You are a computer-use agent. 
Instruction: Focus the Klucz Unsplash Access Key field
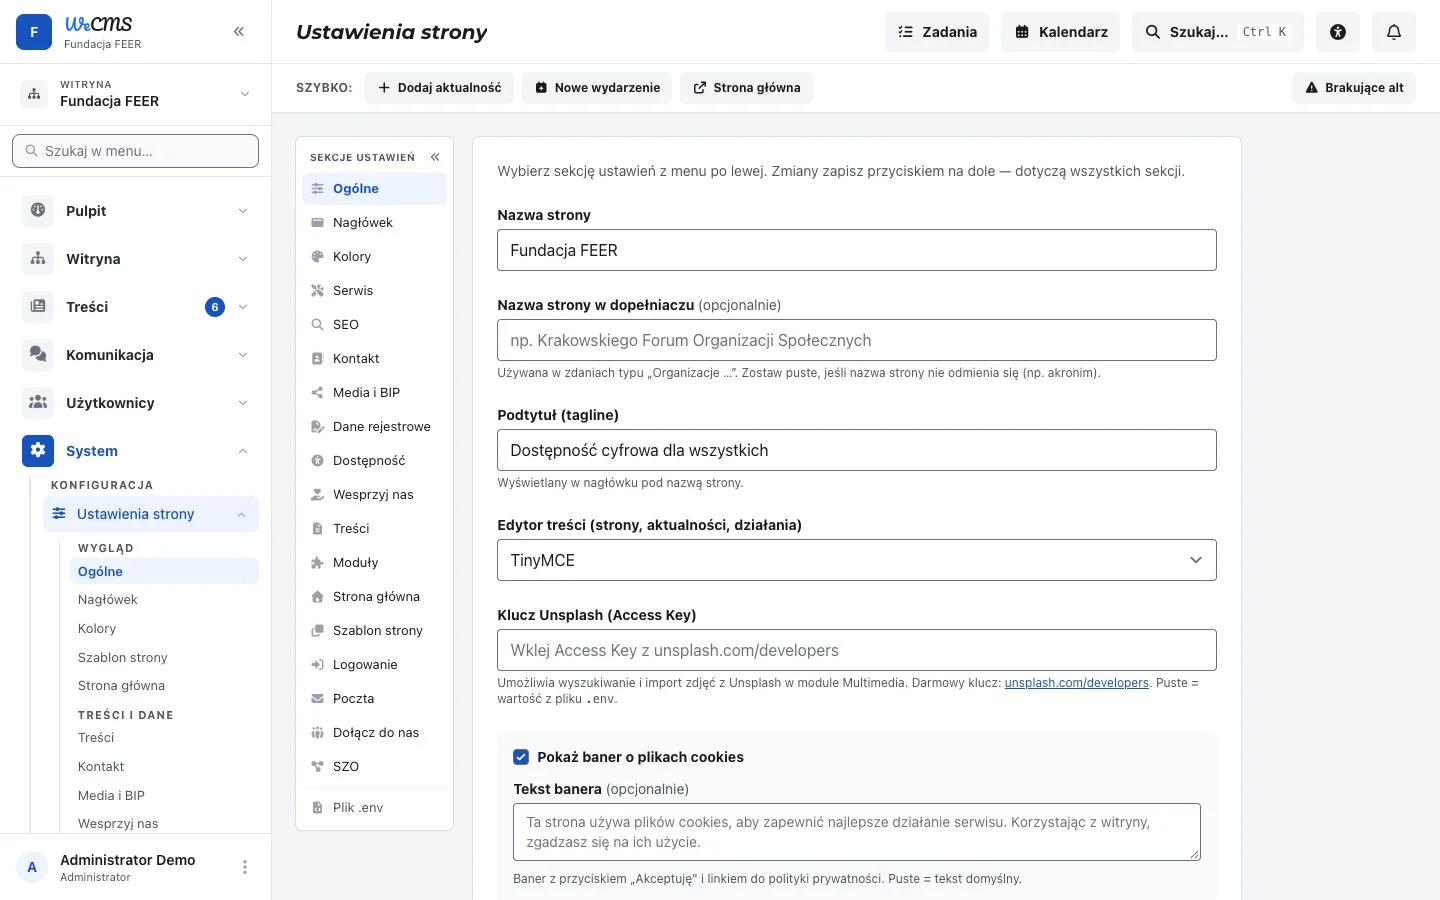pos(857,650)
